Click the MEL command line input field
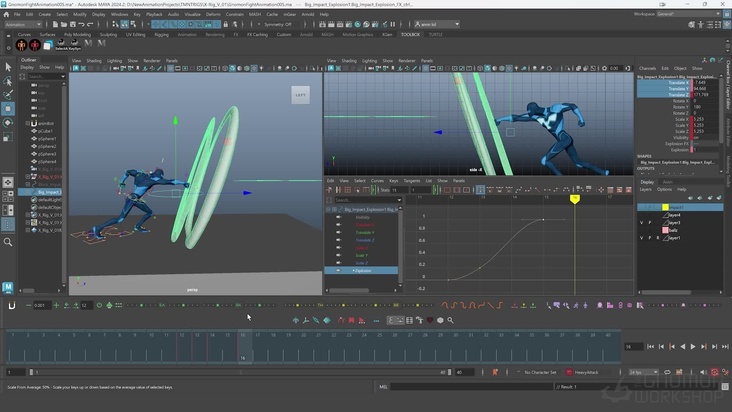Image resolution: width=732 pixels, height=412 pixels. pyautogui.click(x=472, y=386)
